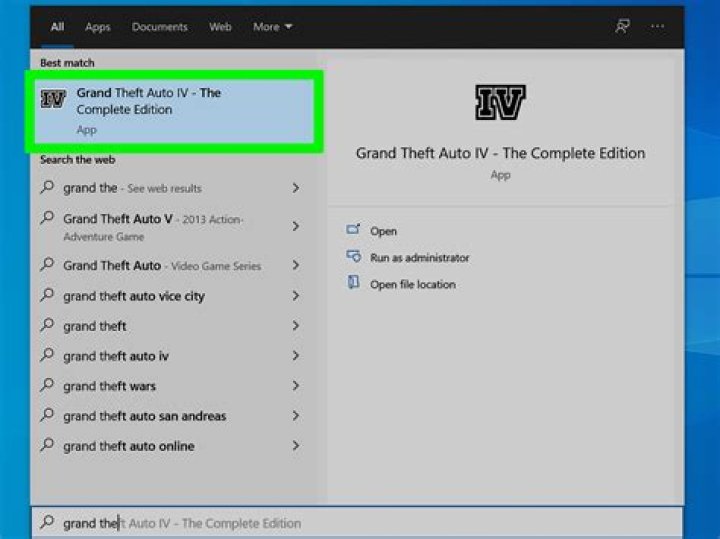Select the Web search tab
The height and width of the screenshot is (539, 720).
click(x=220, y=27)
